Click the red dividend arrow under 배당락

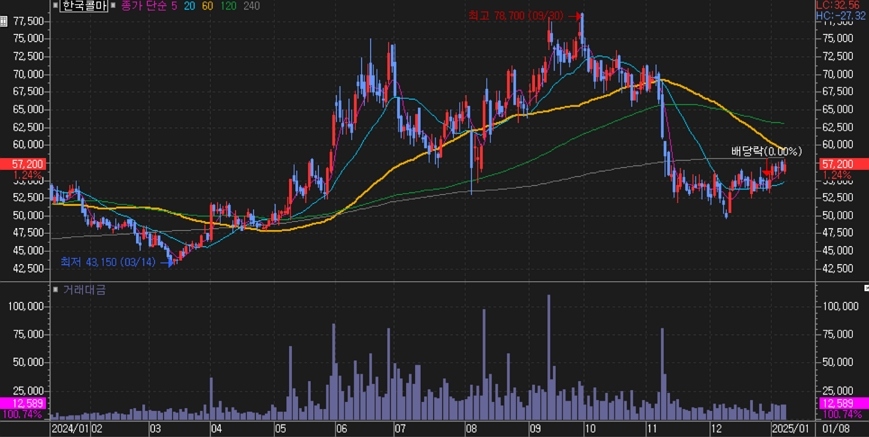(766, 169)
